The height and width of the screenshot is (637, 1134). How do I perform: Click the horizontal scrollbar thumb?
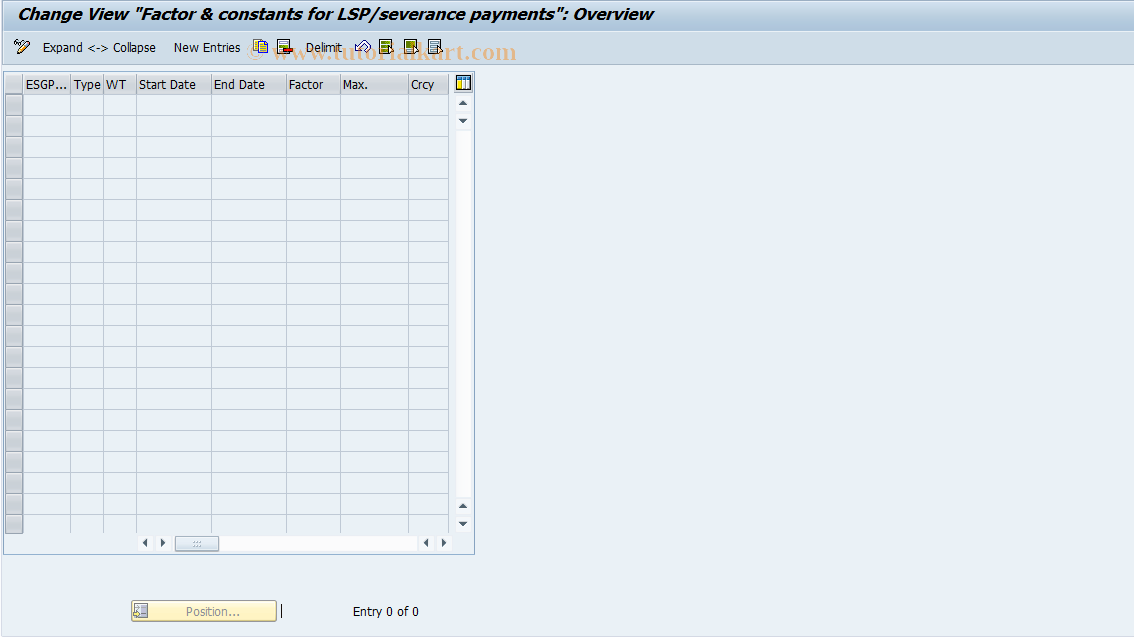[x=197, y=544]
